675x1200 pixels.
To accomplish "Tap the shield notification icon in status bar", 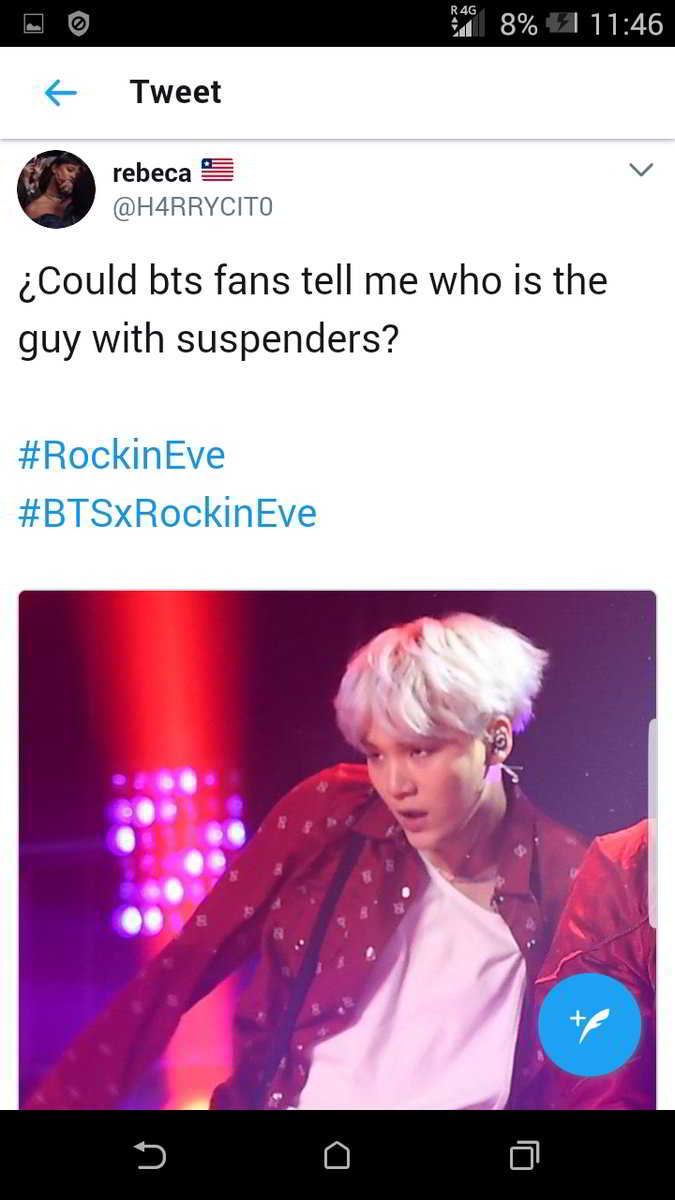I will tap(79, 23).
